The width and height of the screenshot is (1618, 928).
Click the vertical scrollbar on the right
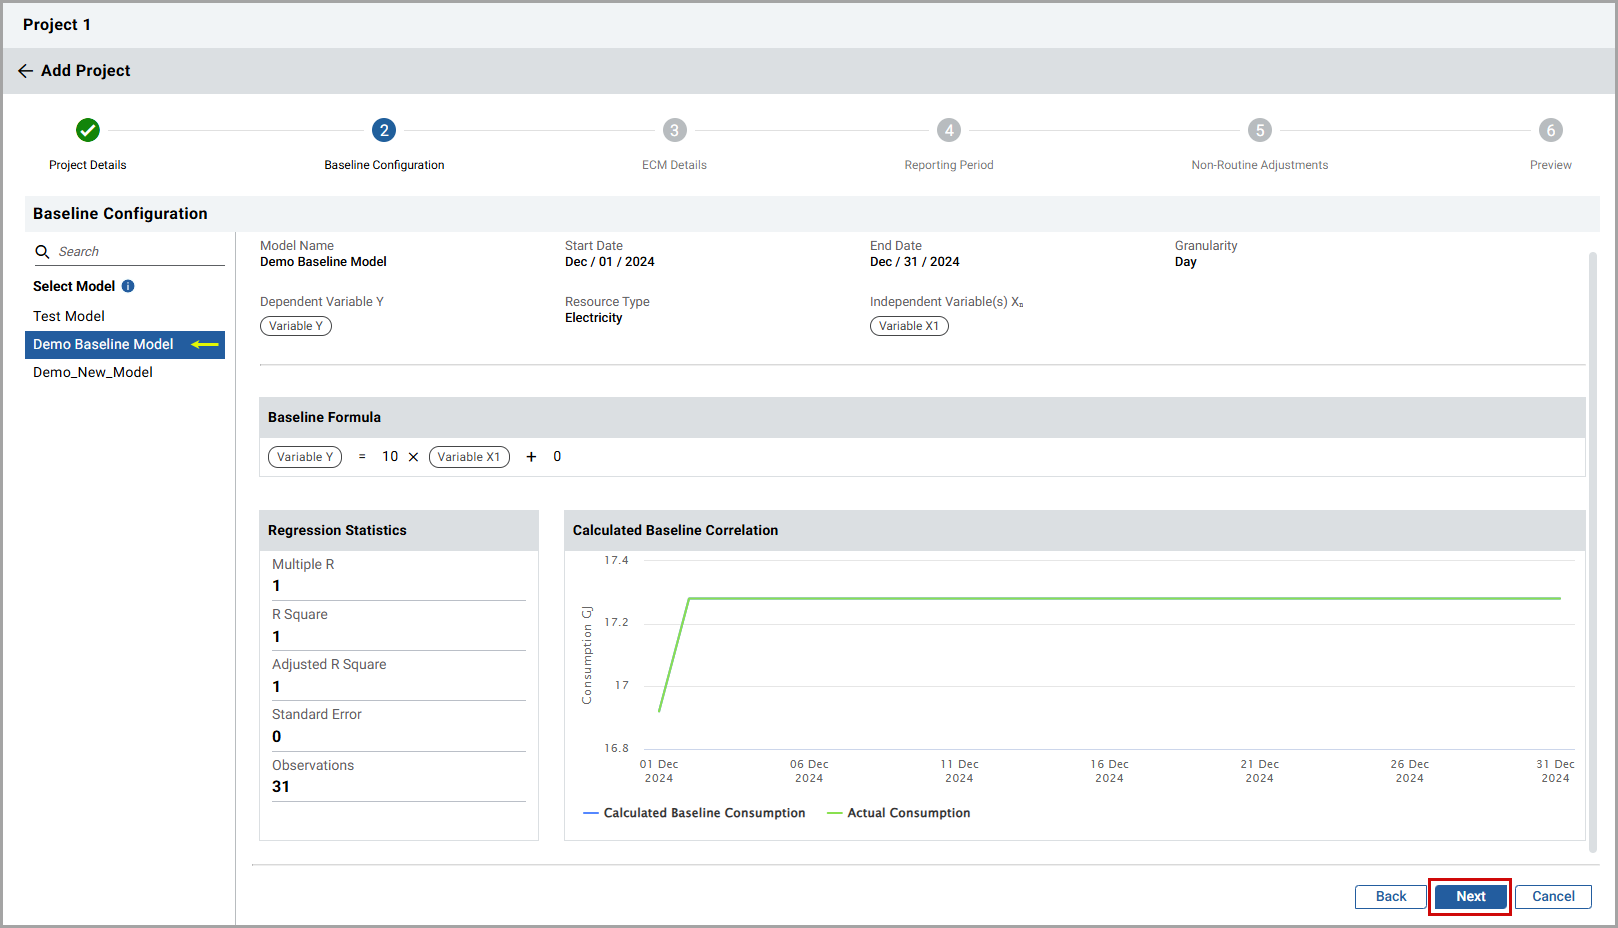point(1593,550)
